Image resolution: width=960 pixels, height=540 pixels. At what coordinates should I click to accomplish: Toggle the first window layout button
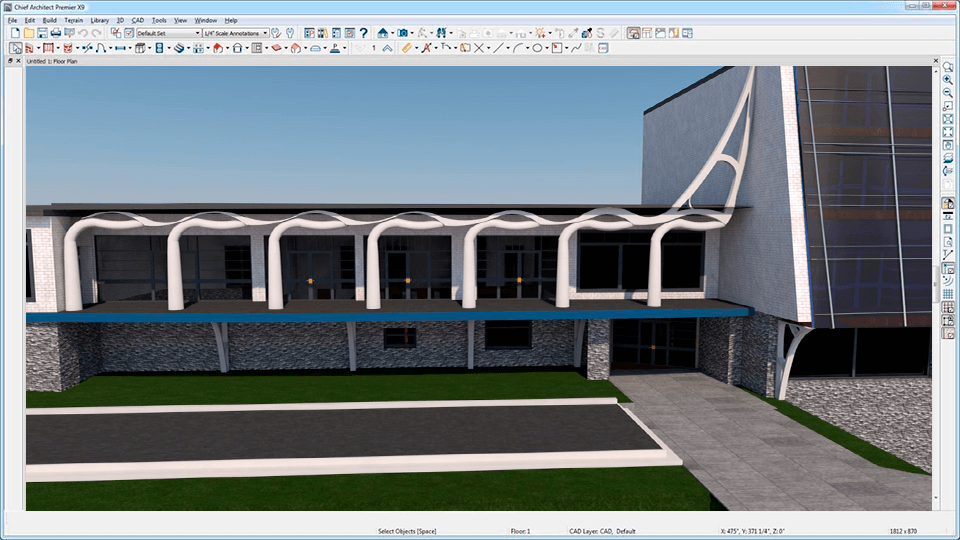(x=633, y=33)
